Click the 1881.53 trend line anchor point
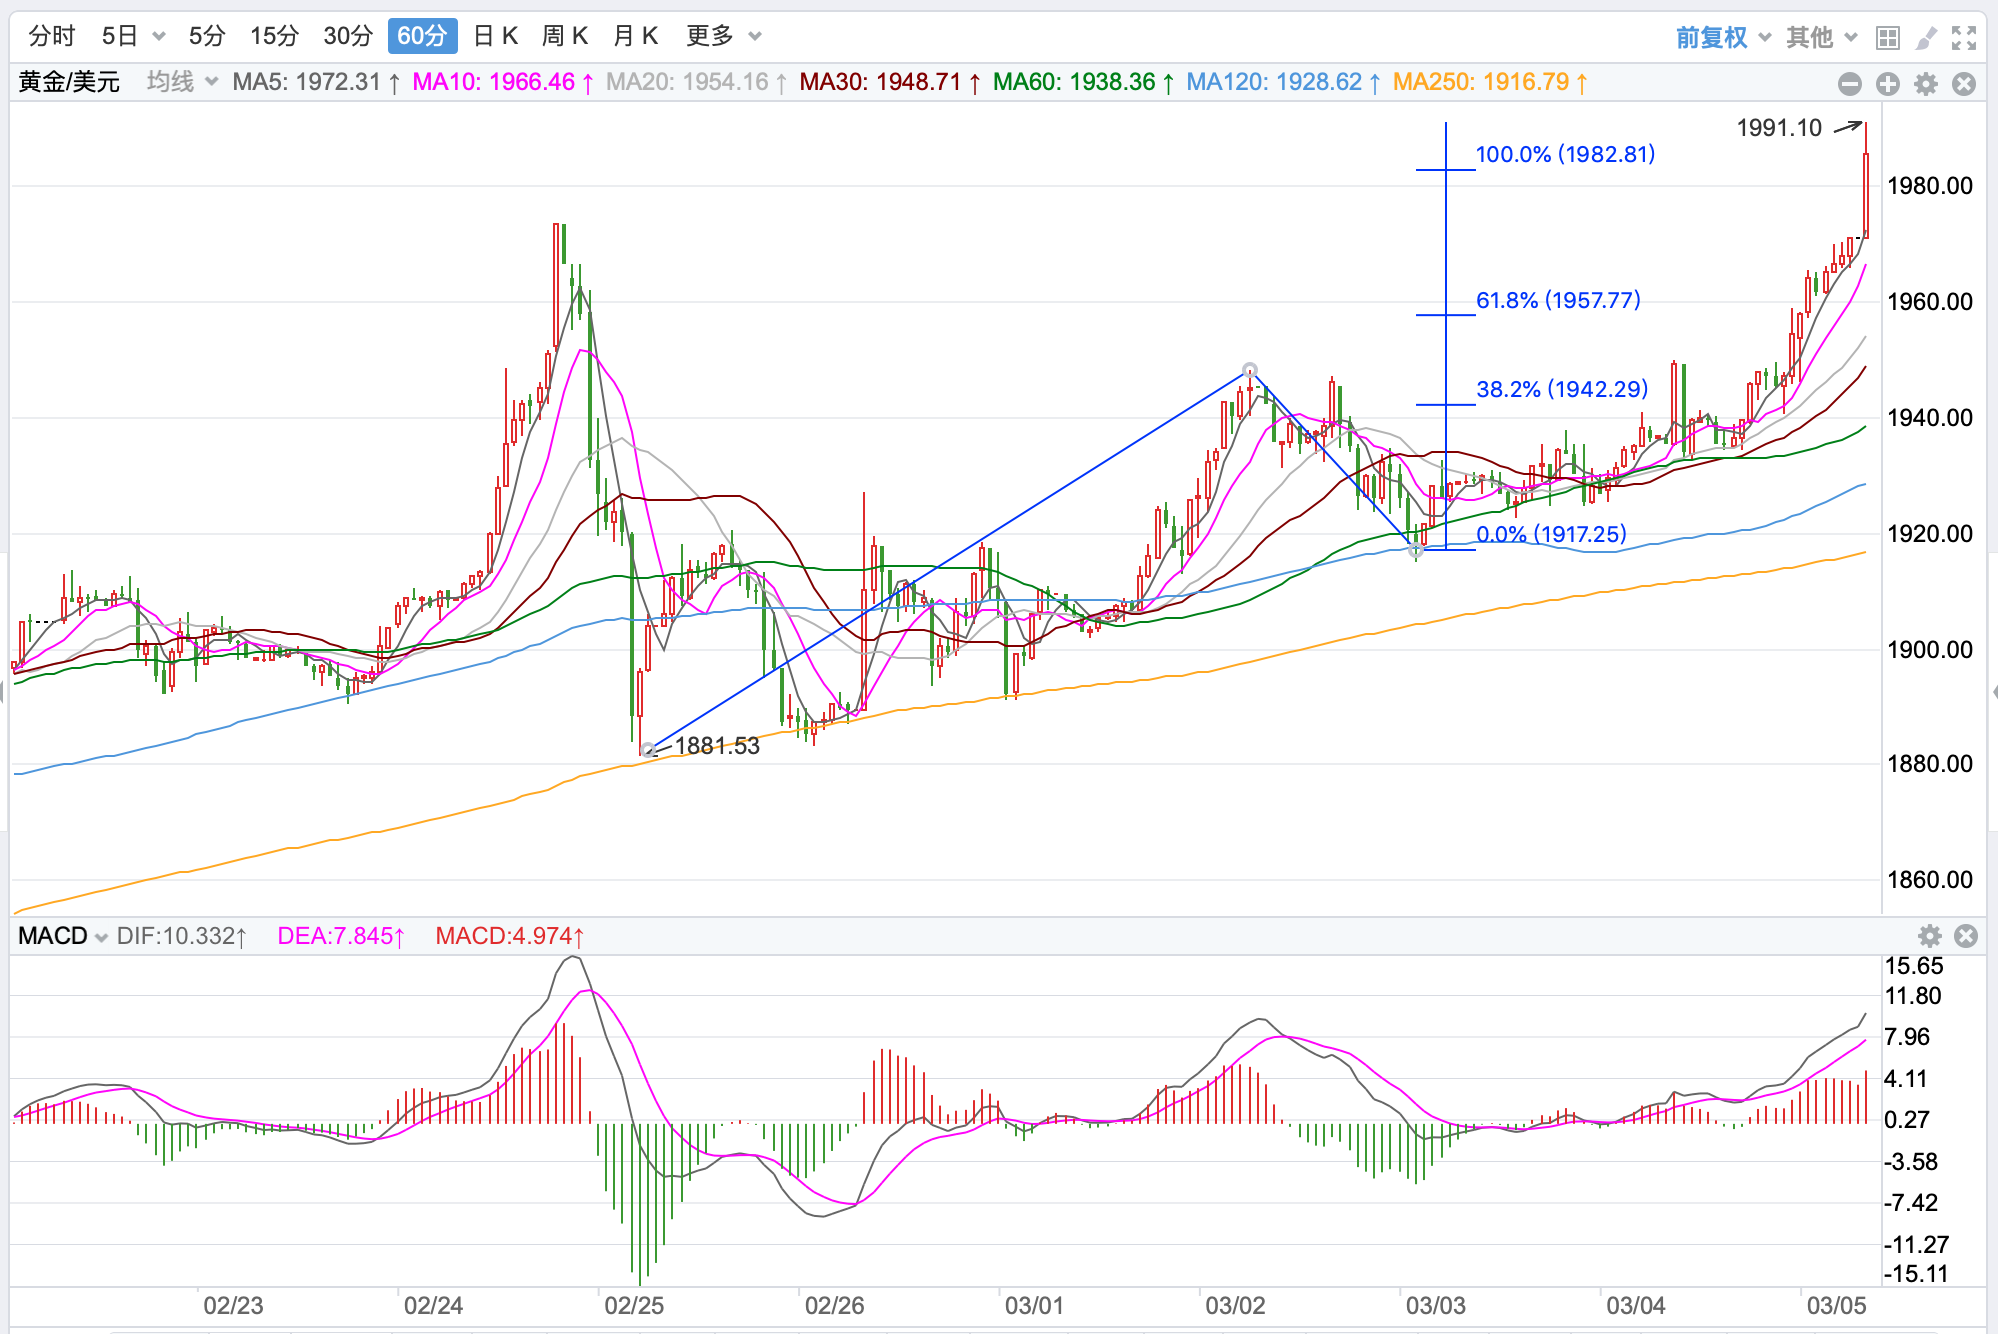 coord(648,749)
